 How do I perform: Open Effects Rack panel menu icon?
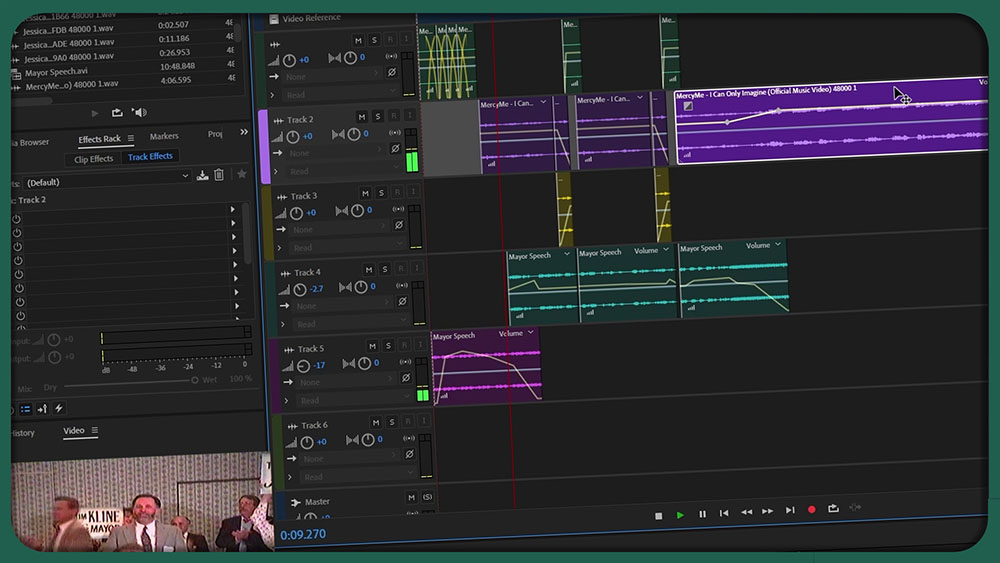coord(131,138)
